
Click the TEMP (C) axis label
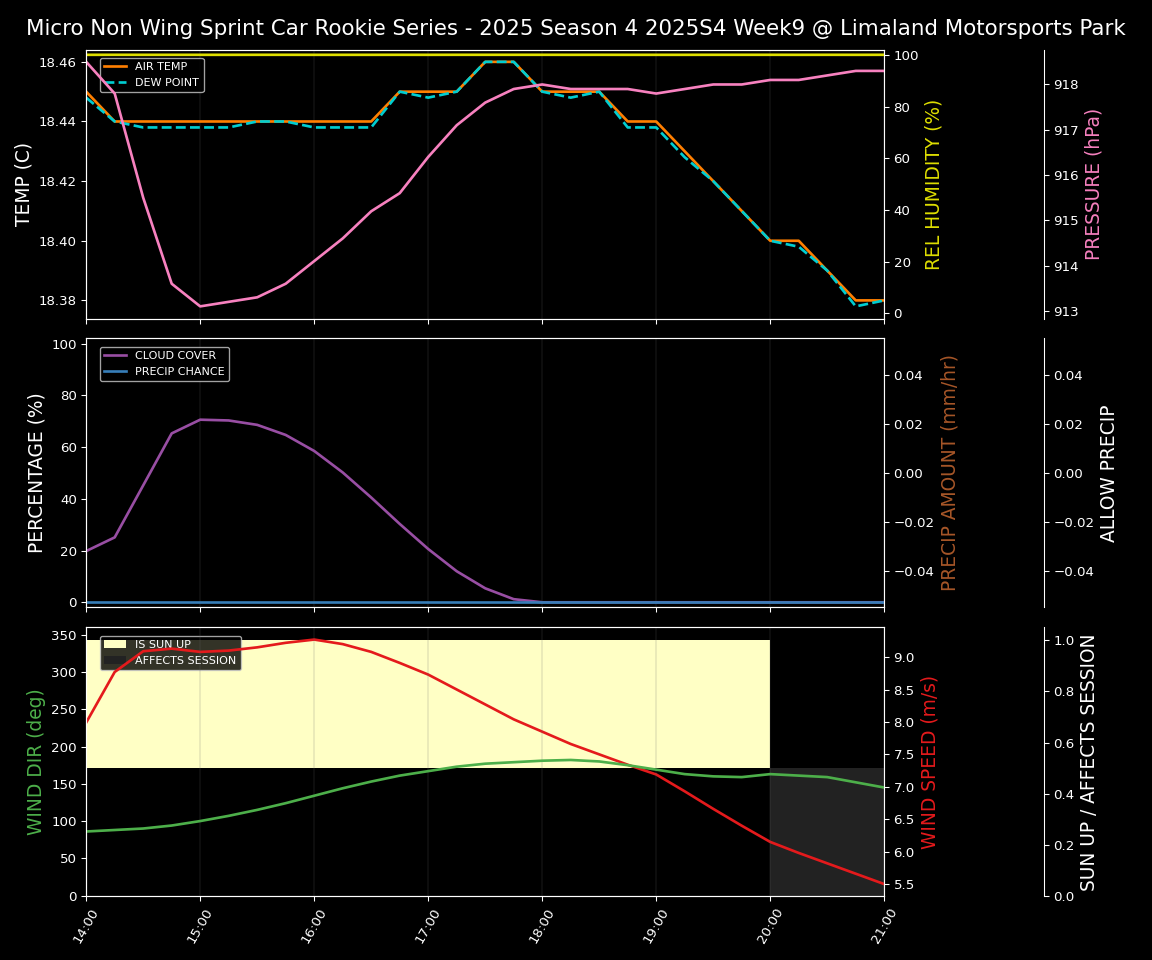pyautogui.click(x=23, y=185)
